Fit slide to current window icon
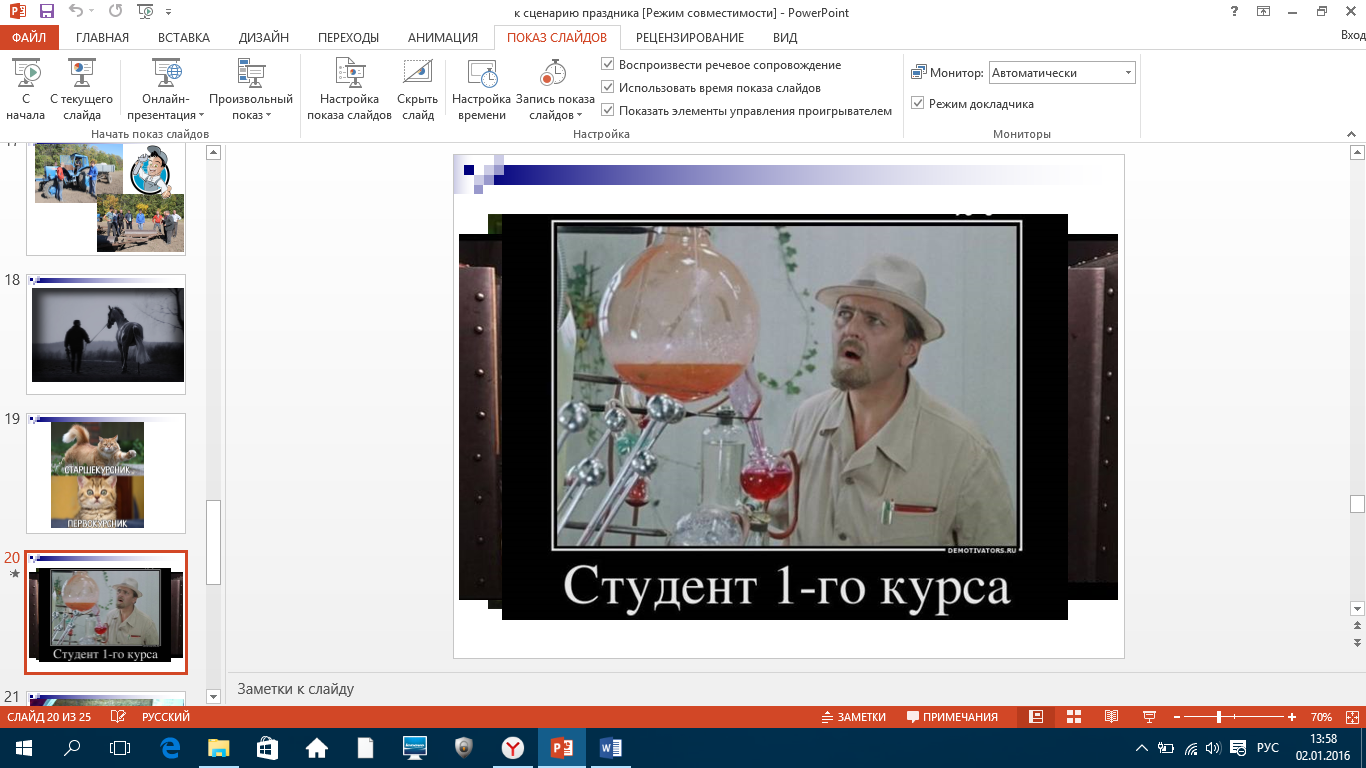 [1351, 717]
